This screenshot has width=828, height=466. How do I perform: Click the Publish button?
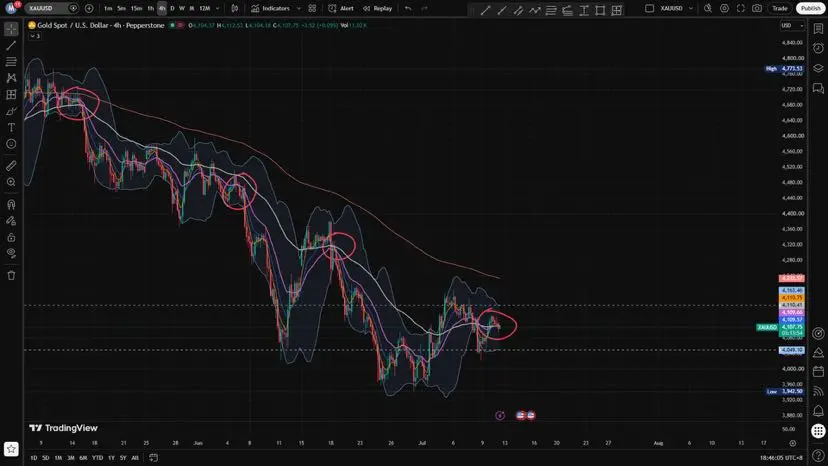[x=811, y=8]
